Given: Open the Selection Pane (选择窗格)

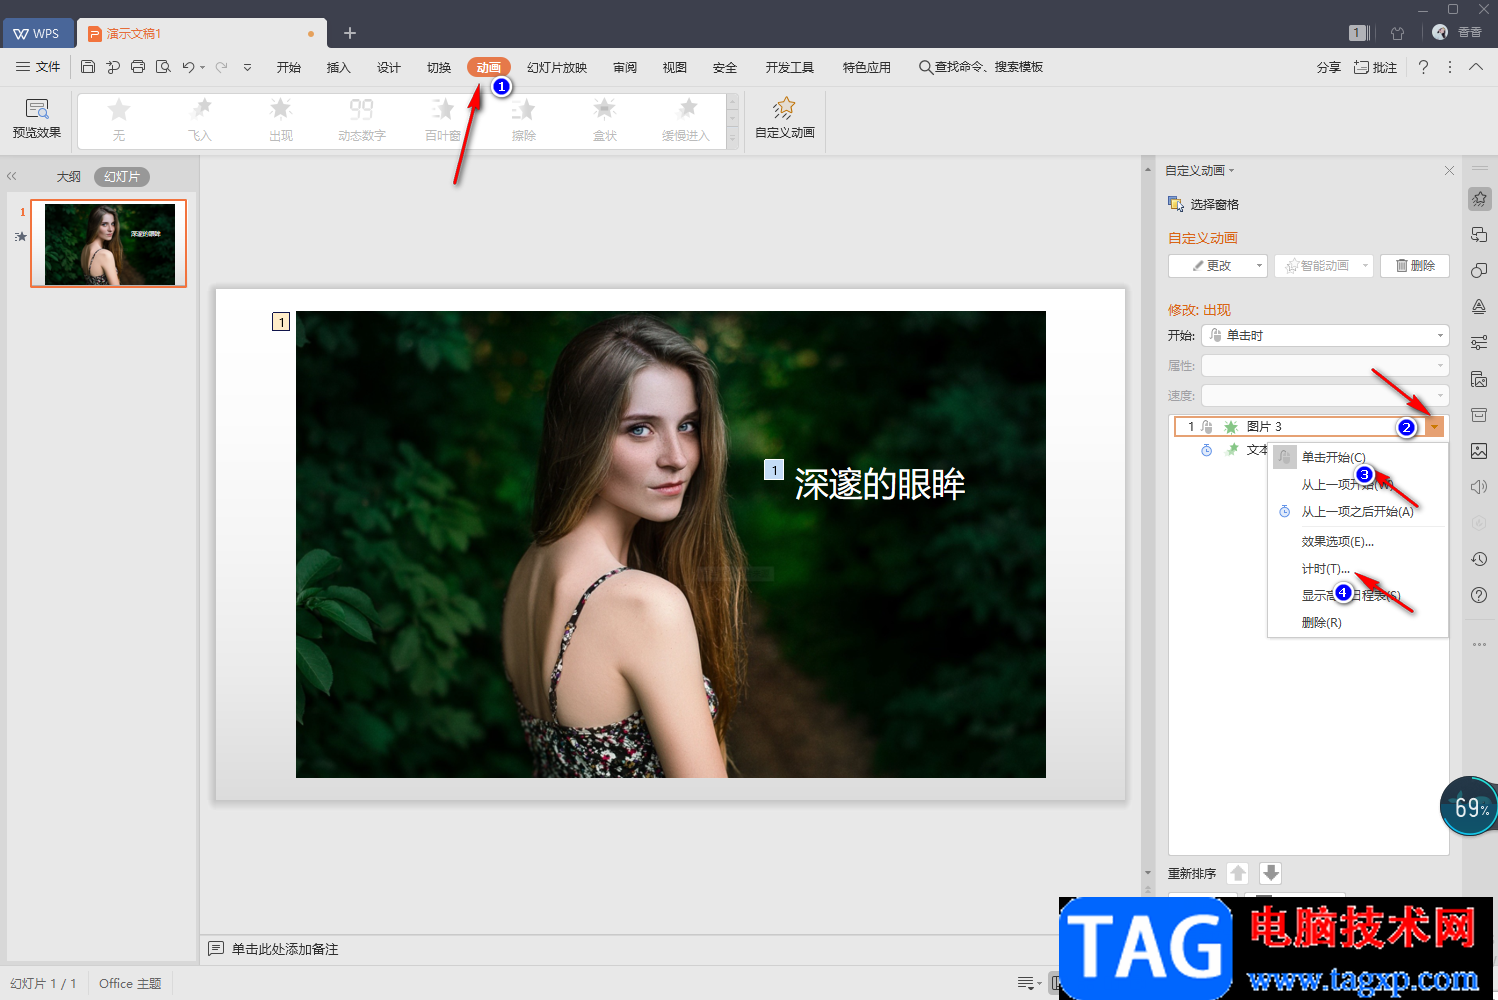Looking at the screenshot, I should [1204, 204].
